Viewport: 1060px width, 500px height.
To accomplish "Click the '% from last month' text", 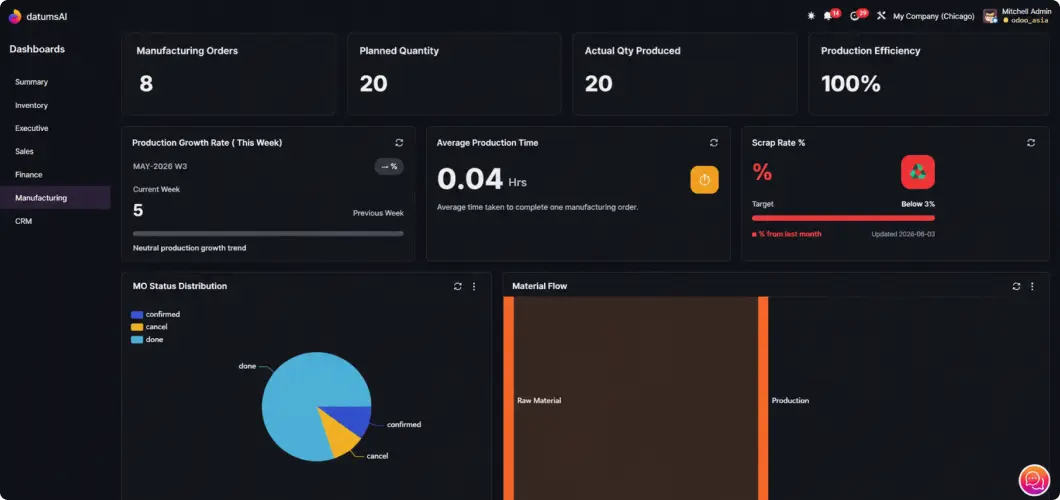I will [790, 234].
